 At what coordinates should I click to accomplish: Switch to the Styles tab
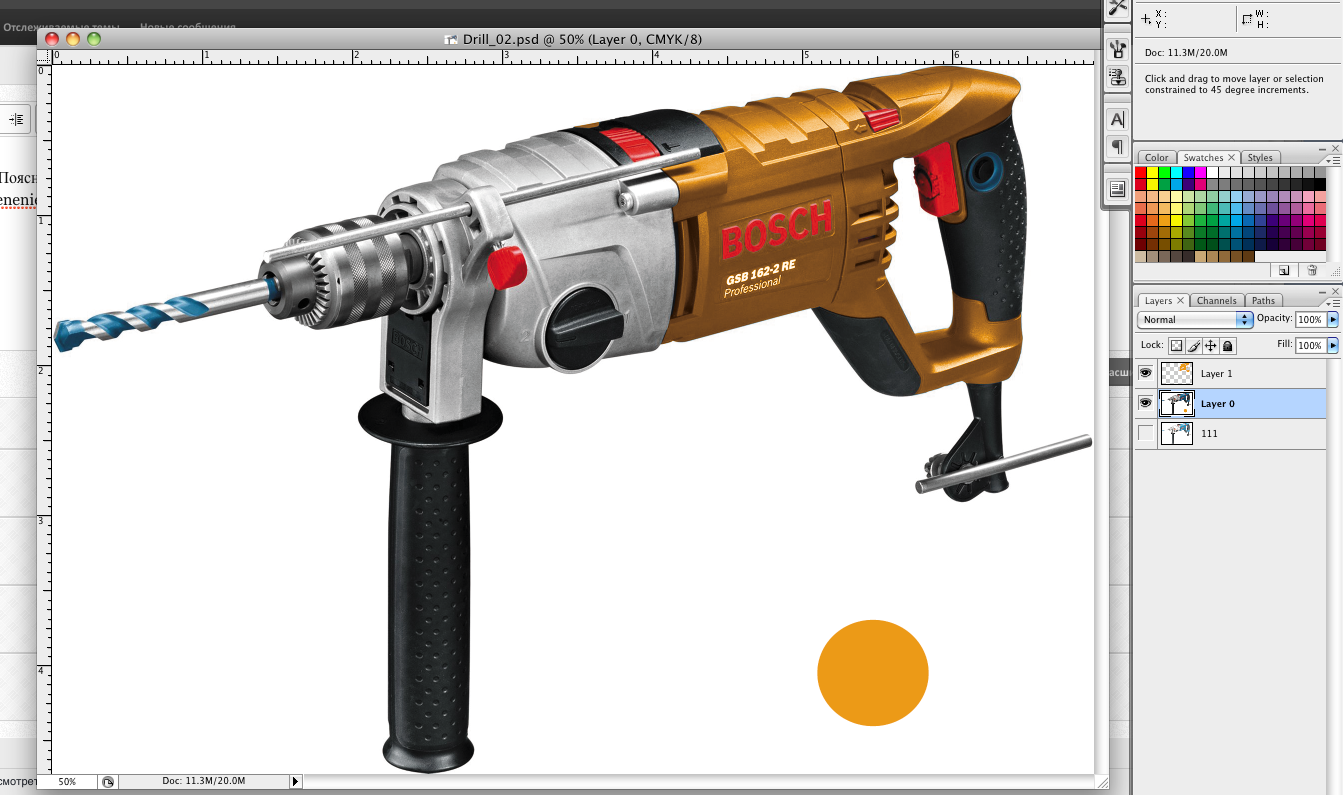tap(1260, 158)
